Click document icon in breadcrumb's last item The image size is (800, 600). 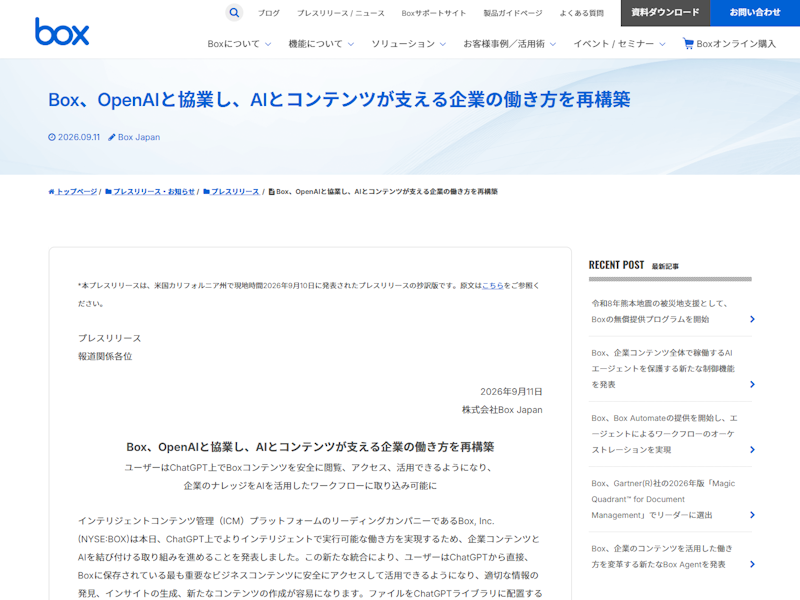271,192
